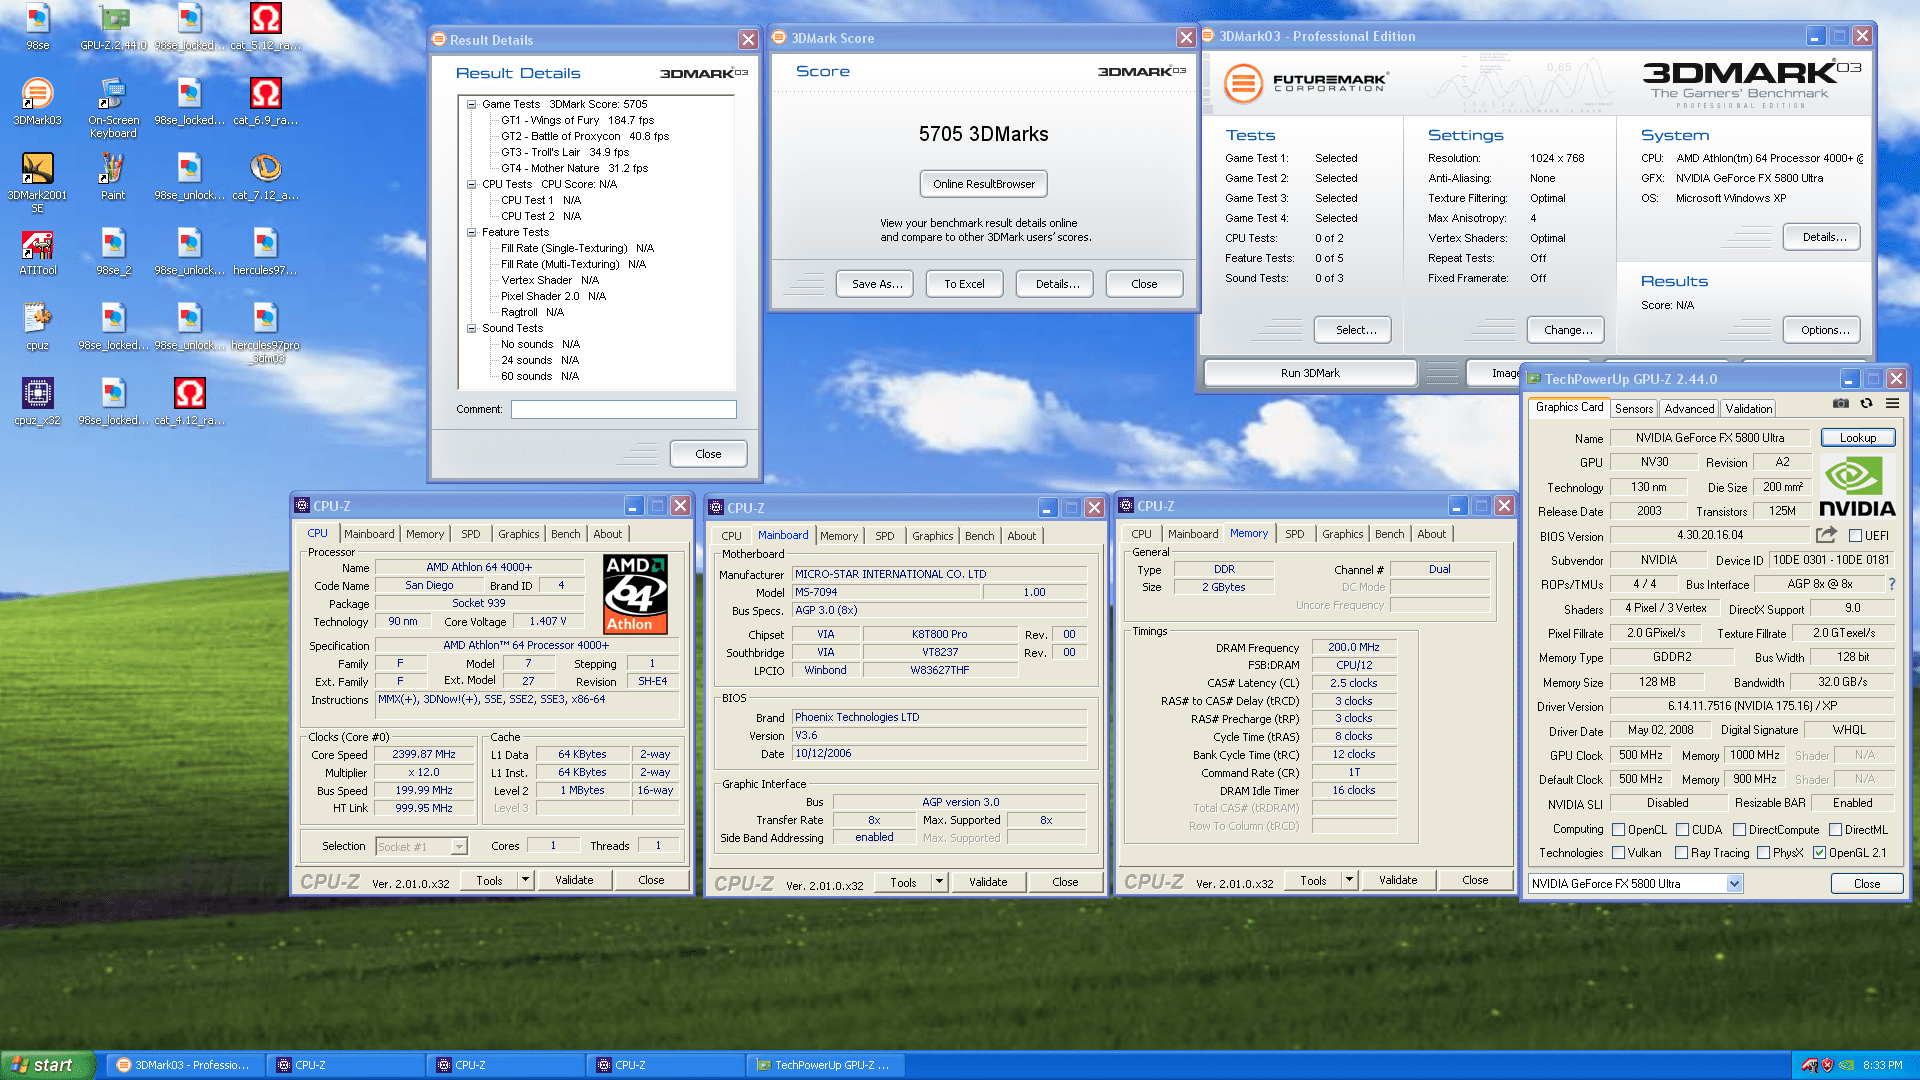Open the Paint desktop shortcut
The height and width of the screenshot is (1080, 1920).
(x=113, y=177)
